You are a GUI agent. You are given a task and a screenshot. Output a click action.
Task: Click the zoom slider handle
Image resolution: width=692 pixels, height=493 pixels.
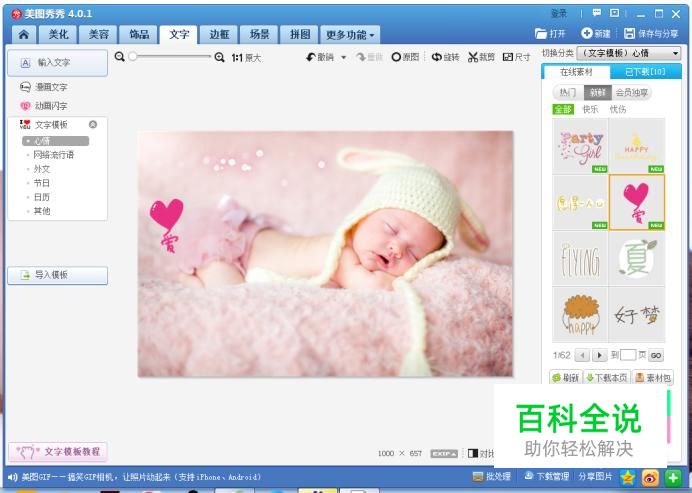click(x=132, y=56)
